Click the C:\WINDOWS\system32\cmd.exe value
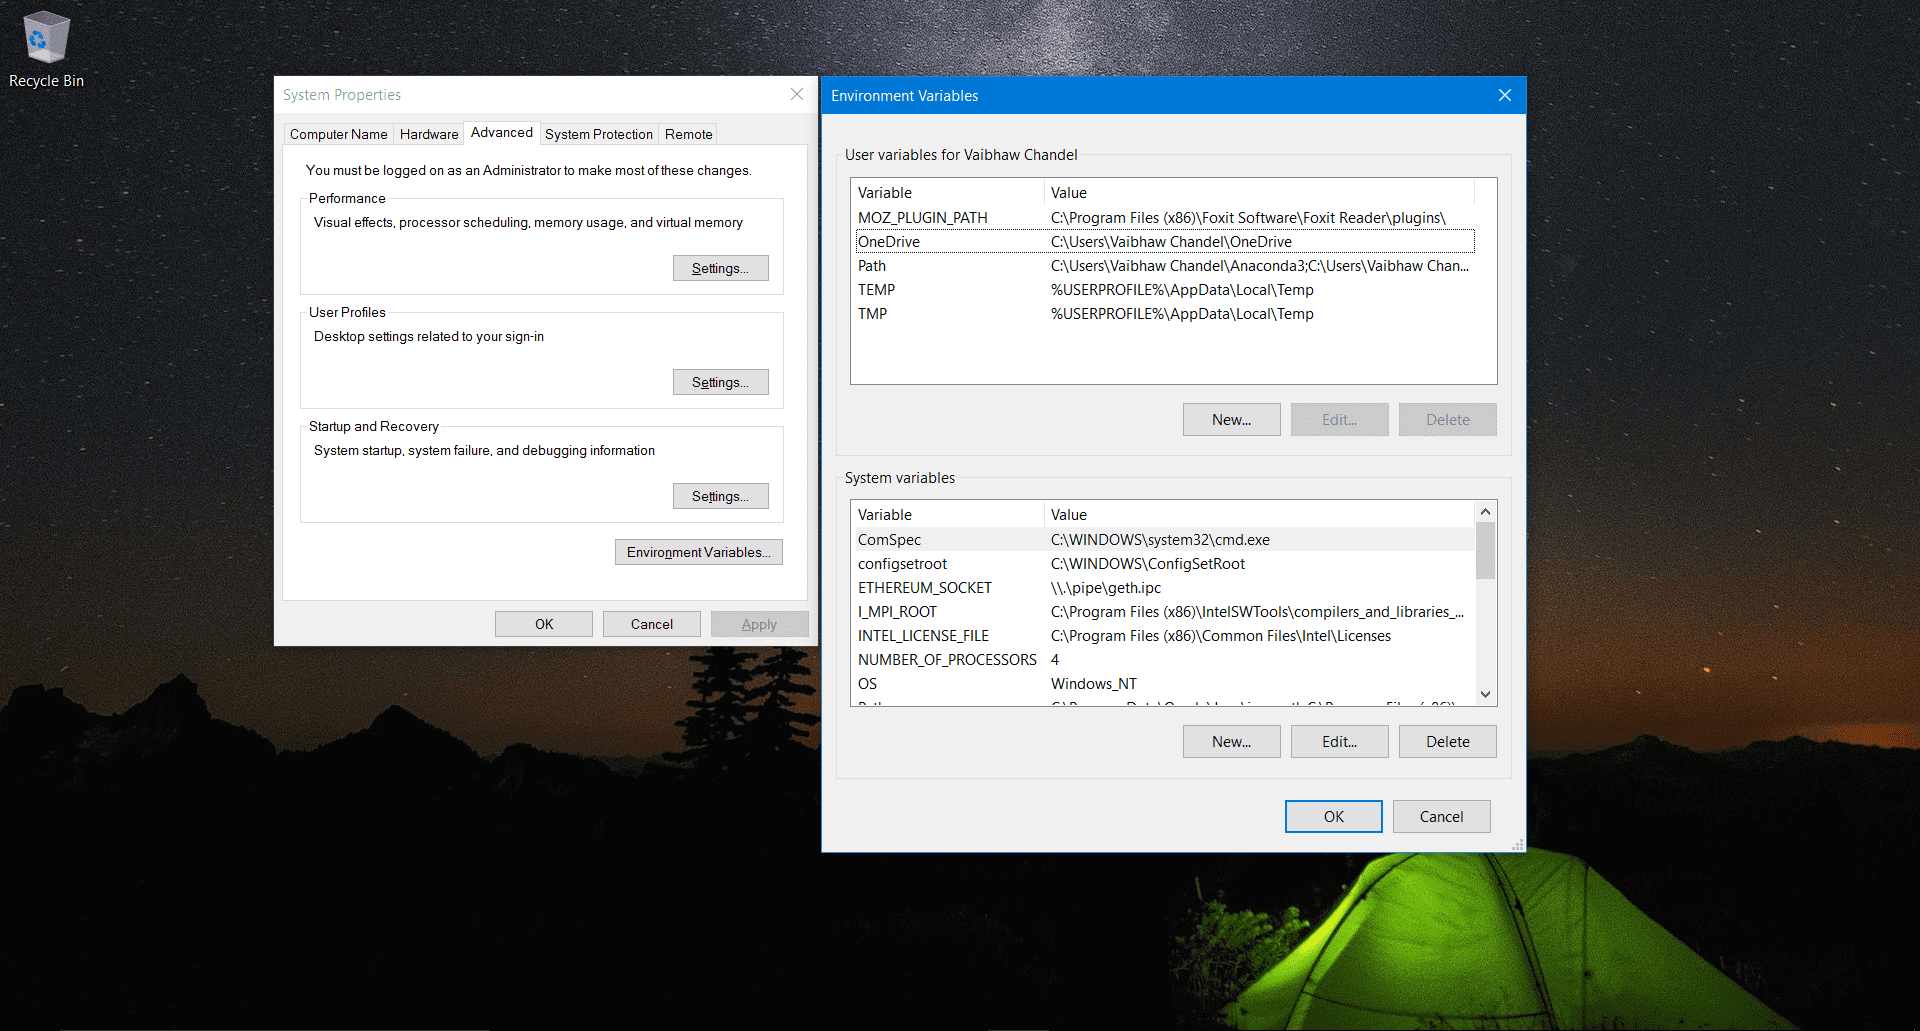The image size is (1920, 1031). tap(1160, 540)
